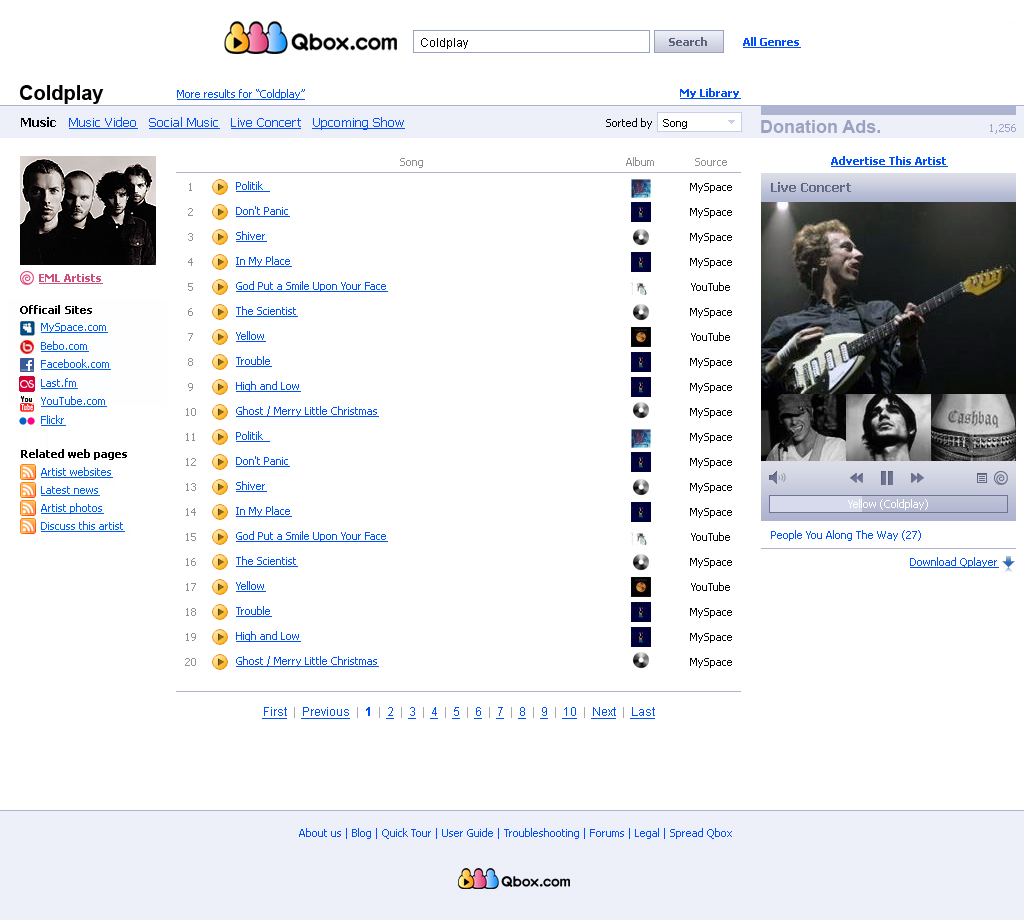Click RSS icon beside Discuss this artist
This screenshot has width=1024, height=920.
27,526
